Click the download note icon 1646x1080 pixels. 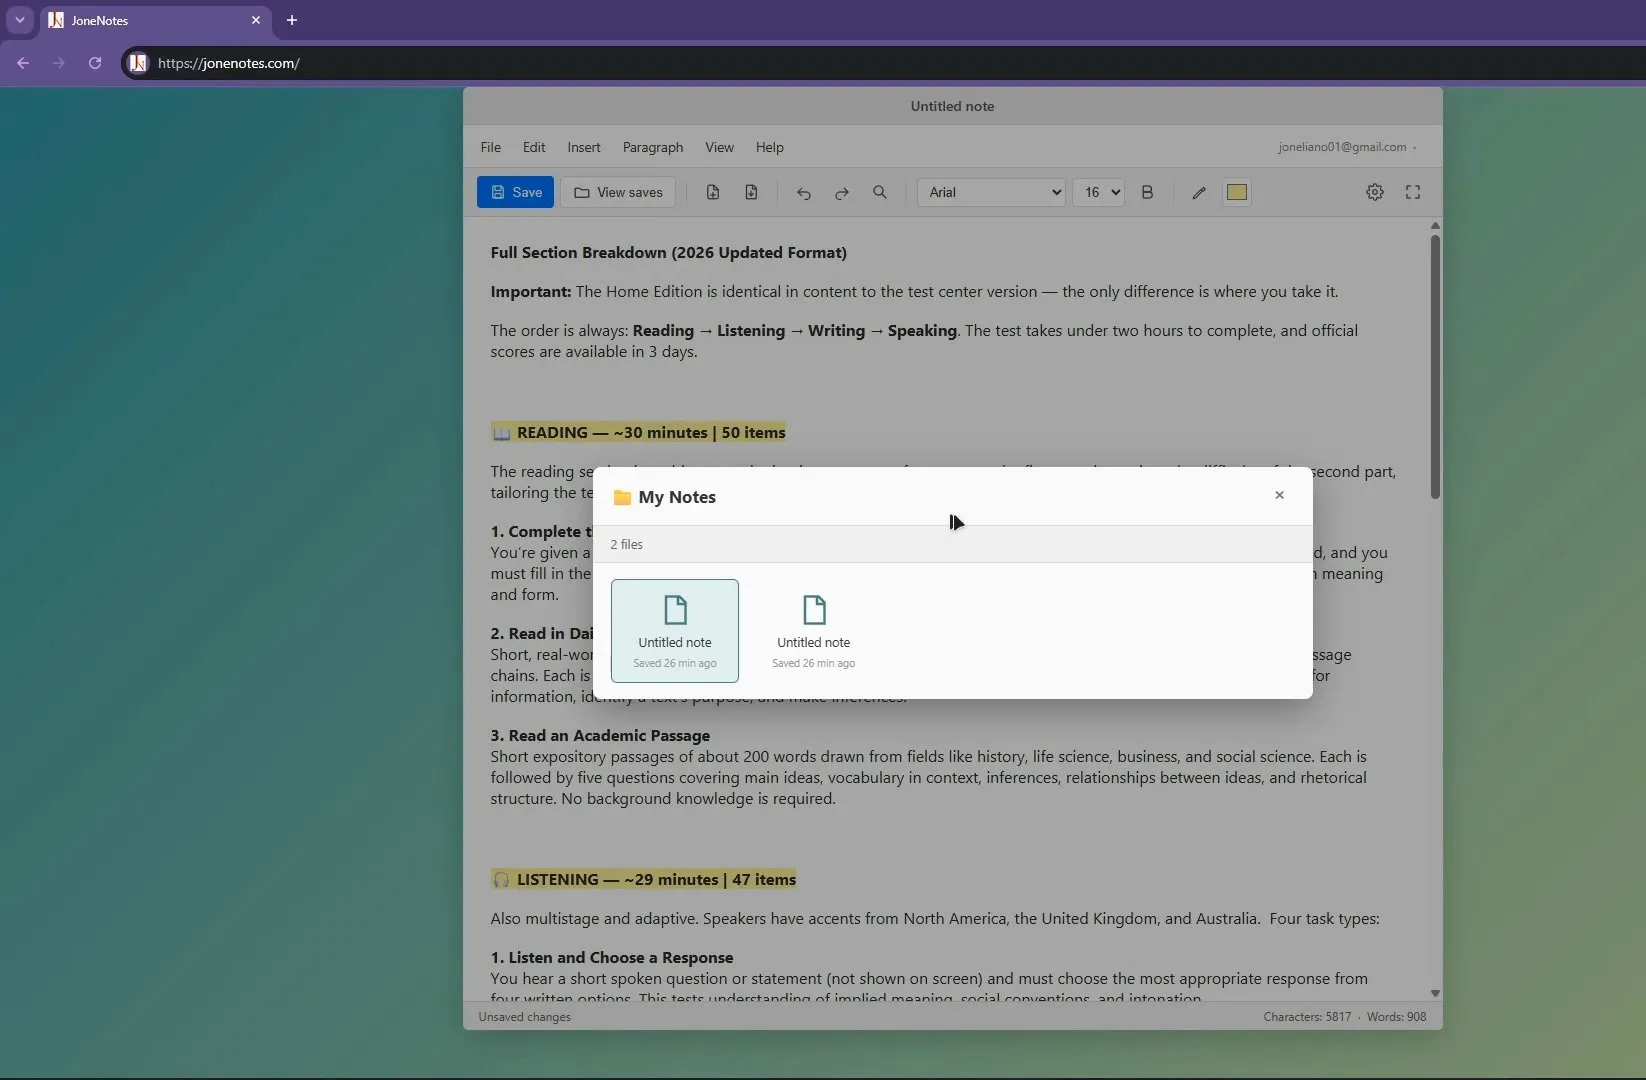(751, 192)
